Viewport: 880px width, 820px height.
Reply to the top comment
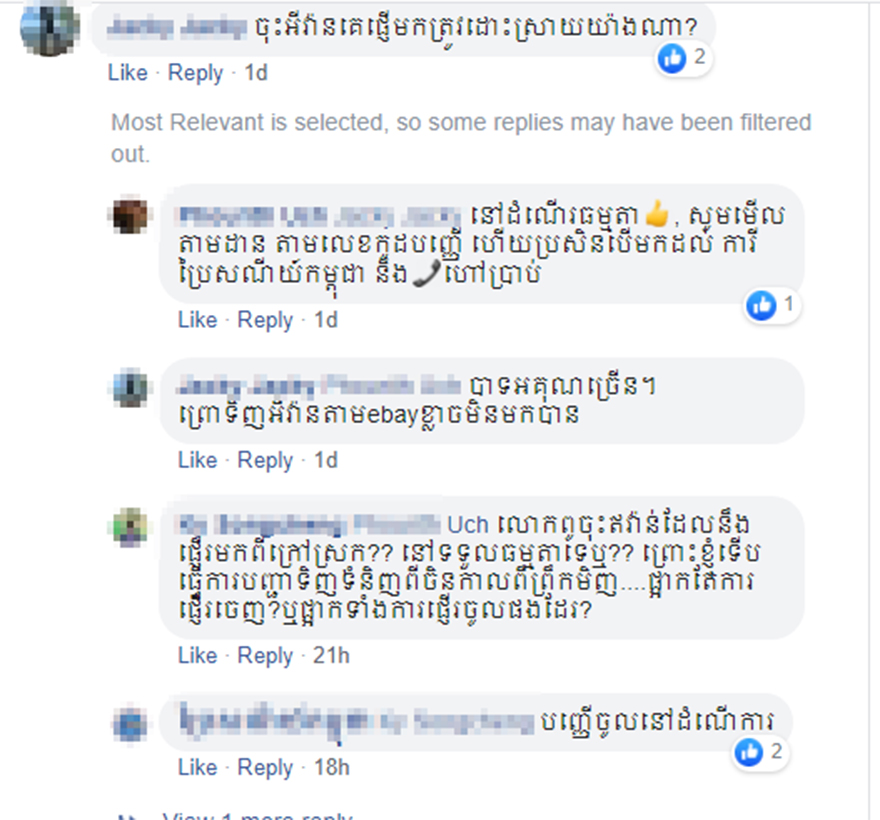[195, 73]
